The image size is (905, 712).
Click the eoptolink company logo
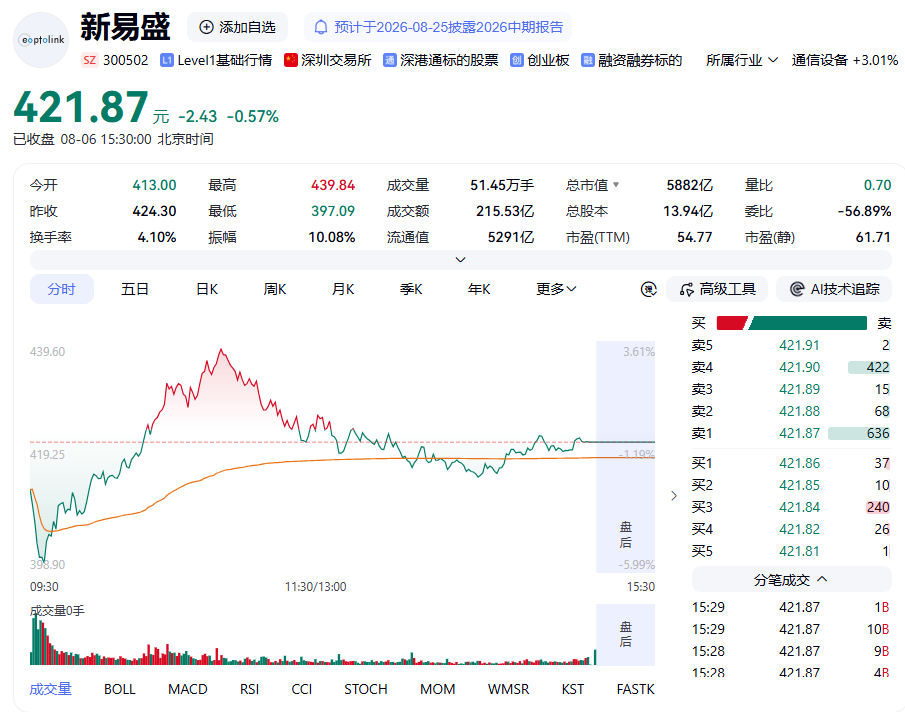pyautogui.click(x=41, y=40)
